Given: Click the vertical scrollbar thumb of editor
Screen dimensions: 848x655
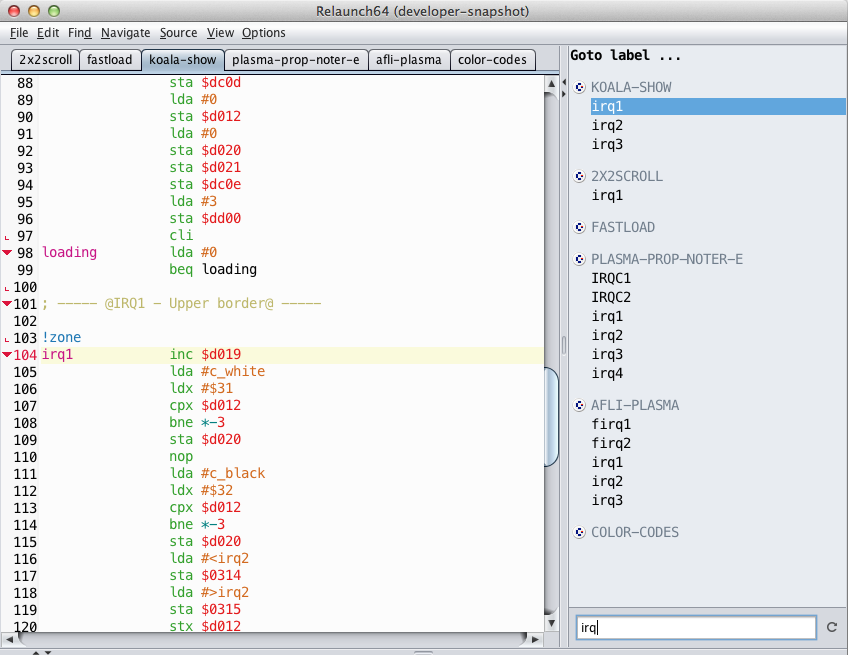Looking at the screenshot, I should coord(551,417).
